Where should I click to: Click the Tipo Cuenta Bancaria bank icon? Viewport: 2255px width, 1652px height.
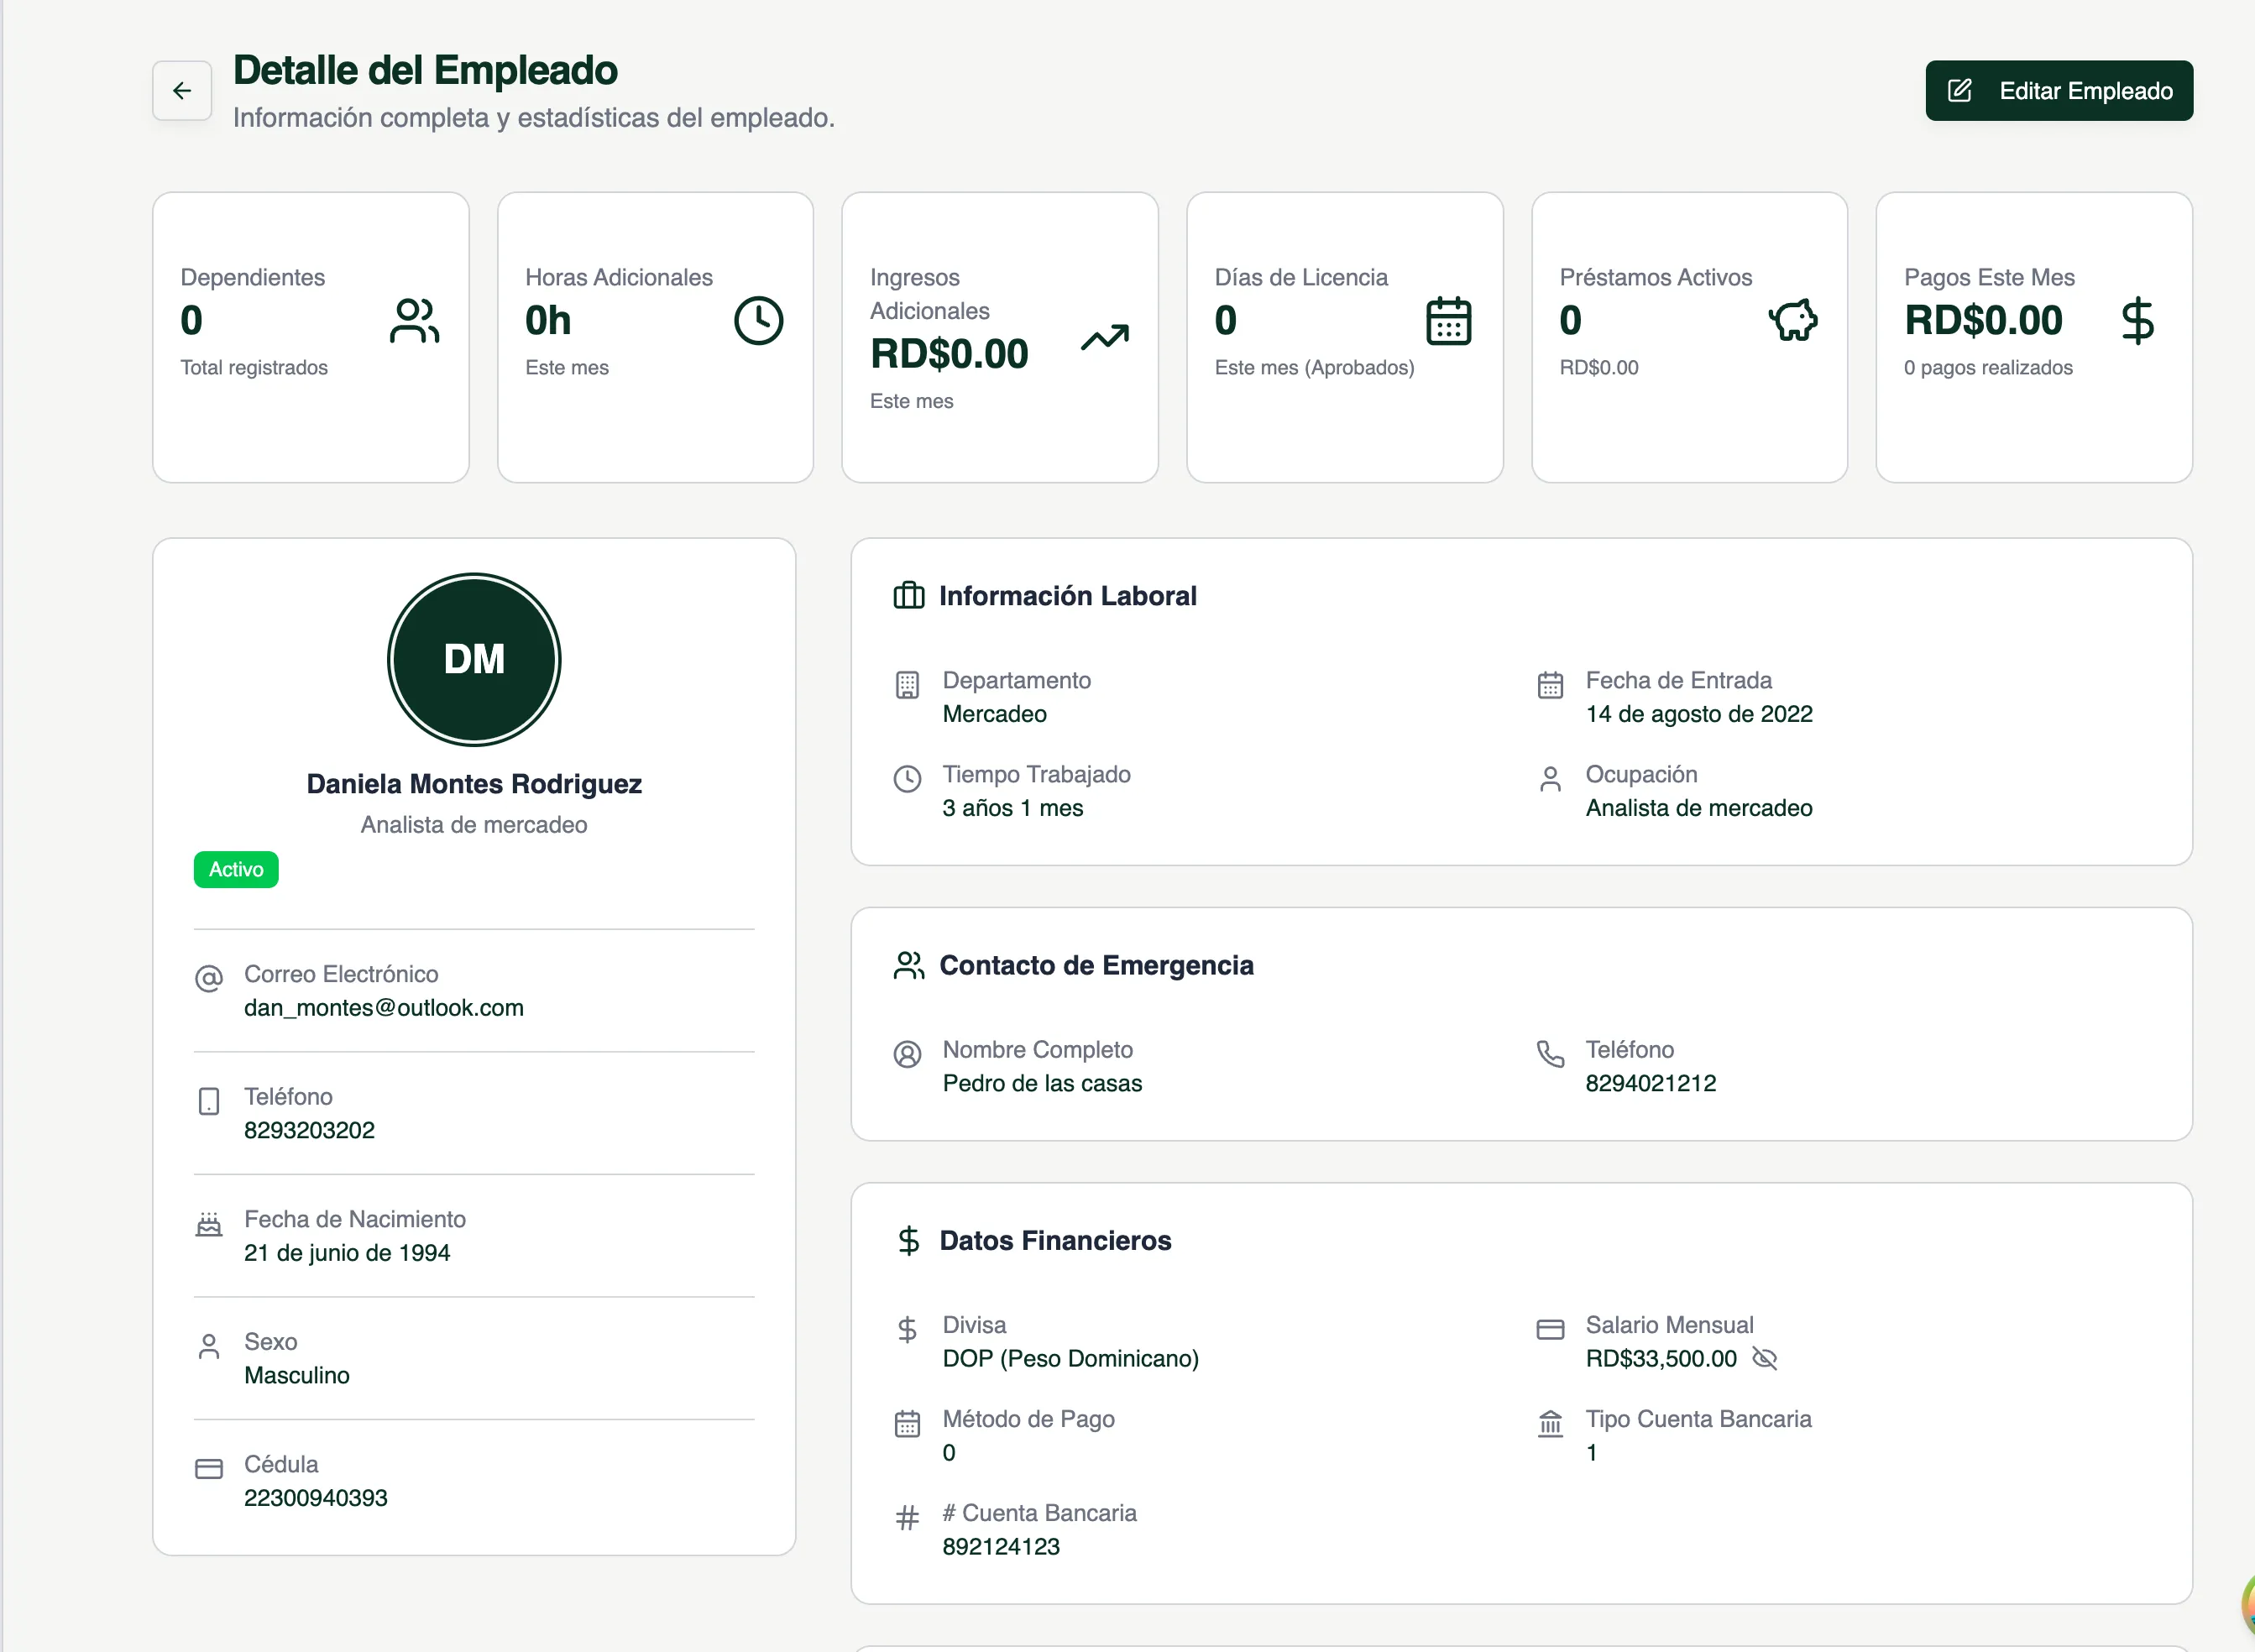pos(1550,1423)
